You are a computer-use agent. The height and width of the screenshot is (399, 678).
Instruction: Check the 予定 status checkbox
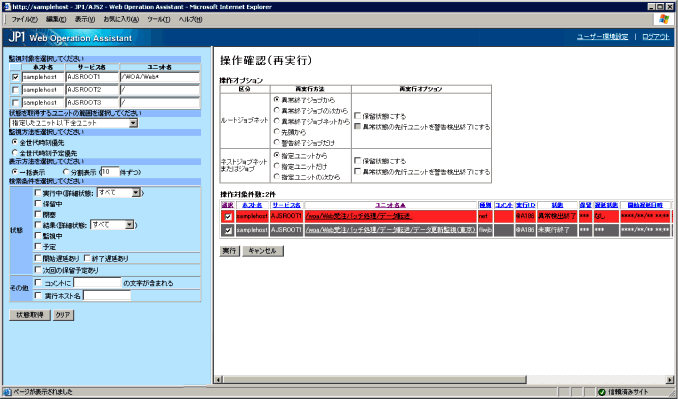[38, 246]
